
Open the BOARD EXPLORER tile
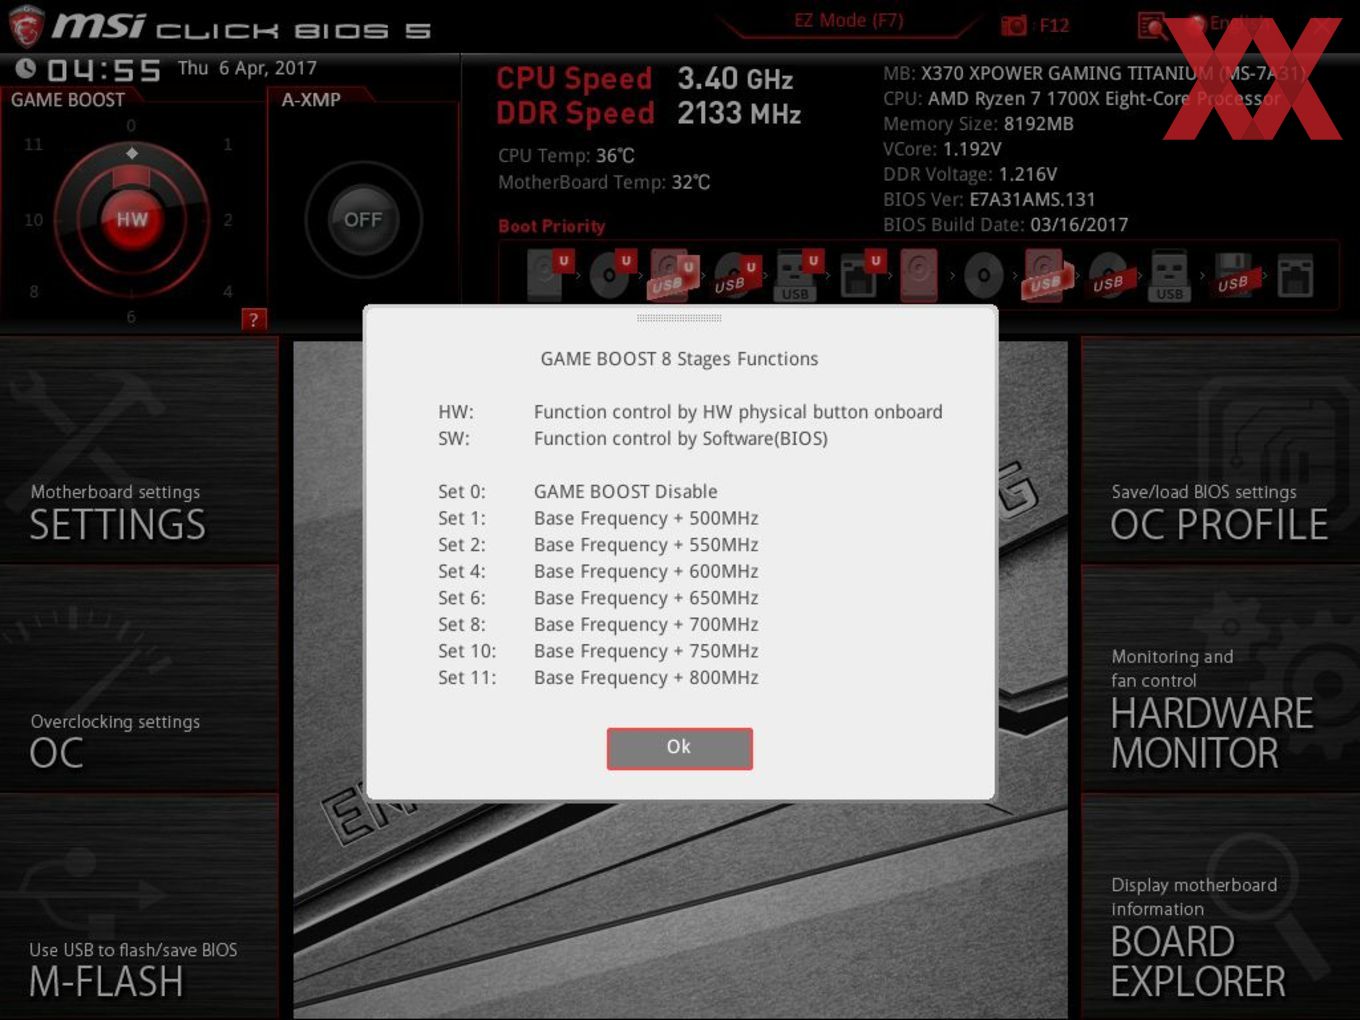(x=1220, y=908)
